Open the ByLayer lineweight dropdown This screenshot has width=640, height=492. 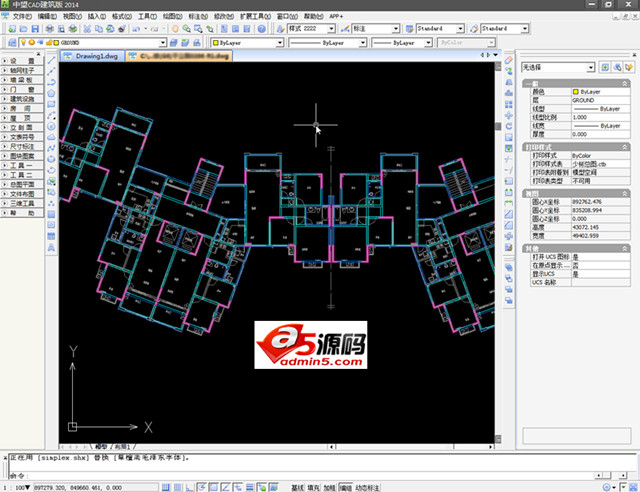click(x=428, y=42)
